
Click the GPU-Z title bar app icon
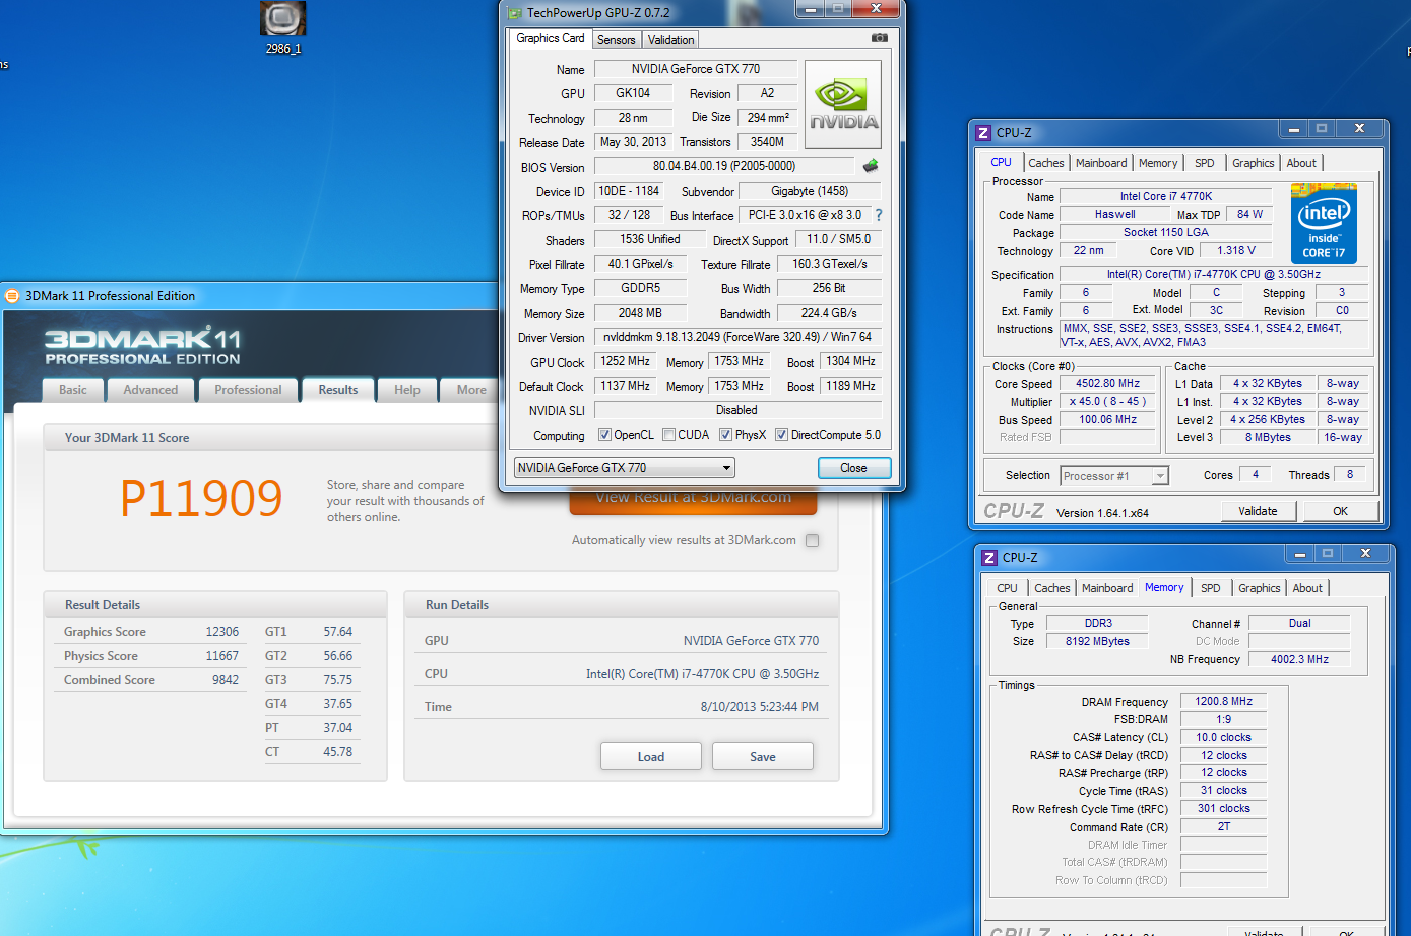click(515, 13)
